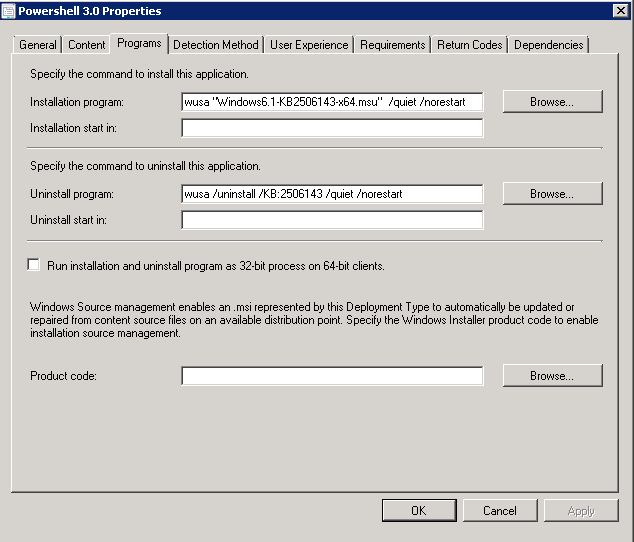The image size is (634, 542).
Task: Open the Return Codes tab
Action: coord(469,45)
